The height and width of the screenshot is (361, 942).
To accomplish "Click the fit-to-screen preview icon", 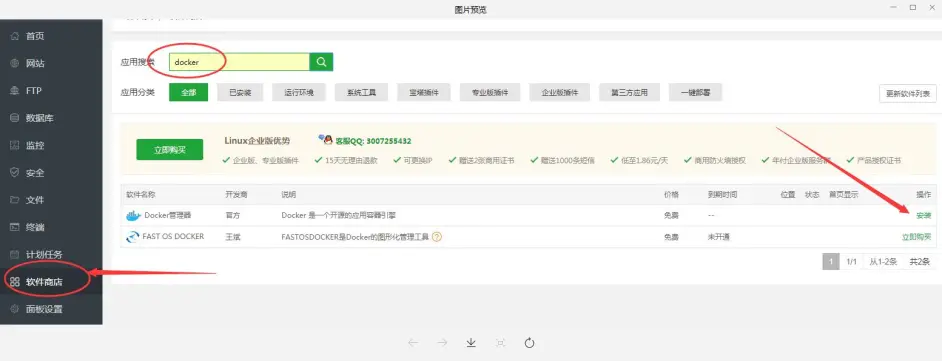I will 500,343.
